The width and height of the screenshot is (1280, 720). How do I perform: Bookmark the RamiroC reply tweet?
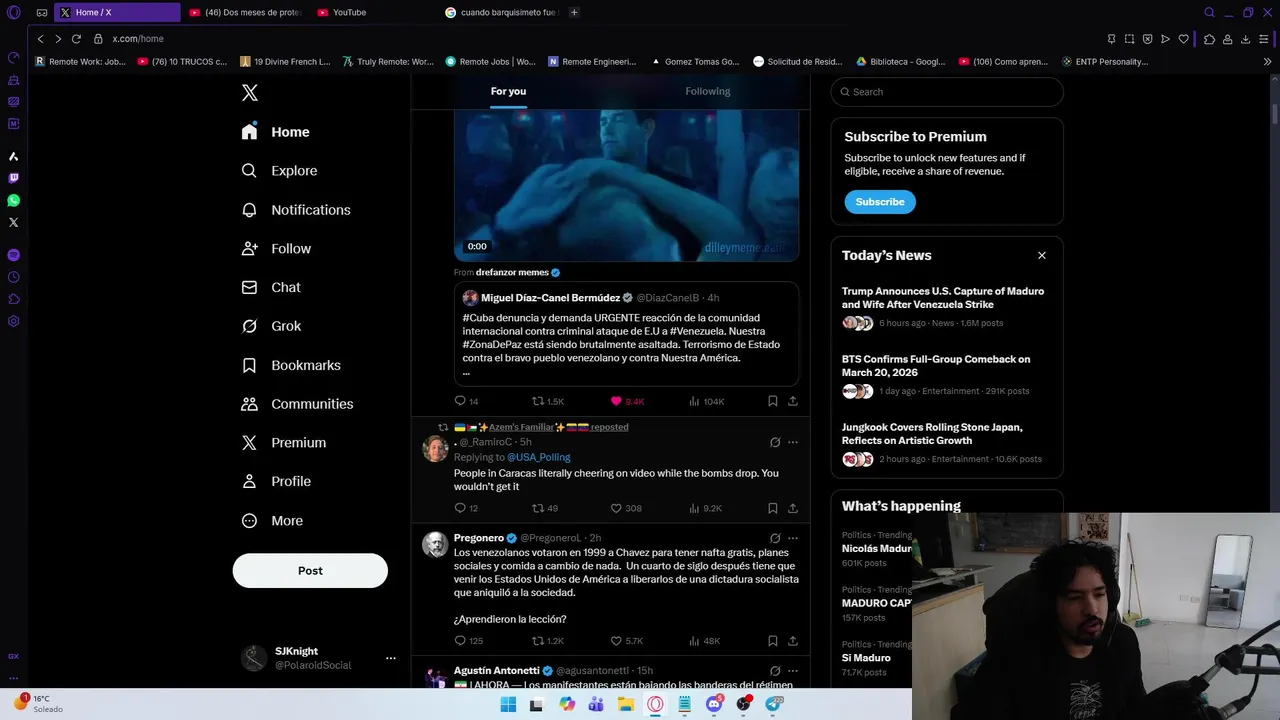coord(772,508)
